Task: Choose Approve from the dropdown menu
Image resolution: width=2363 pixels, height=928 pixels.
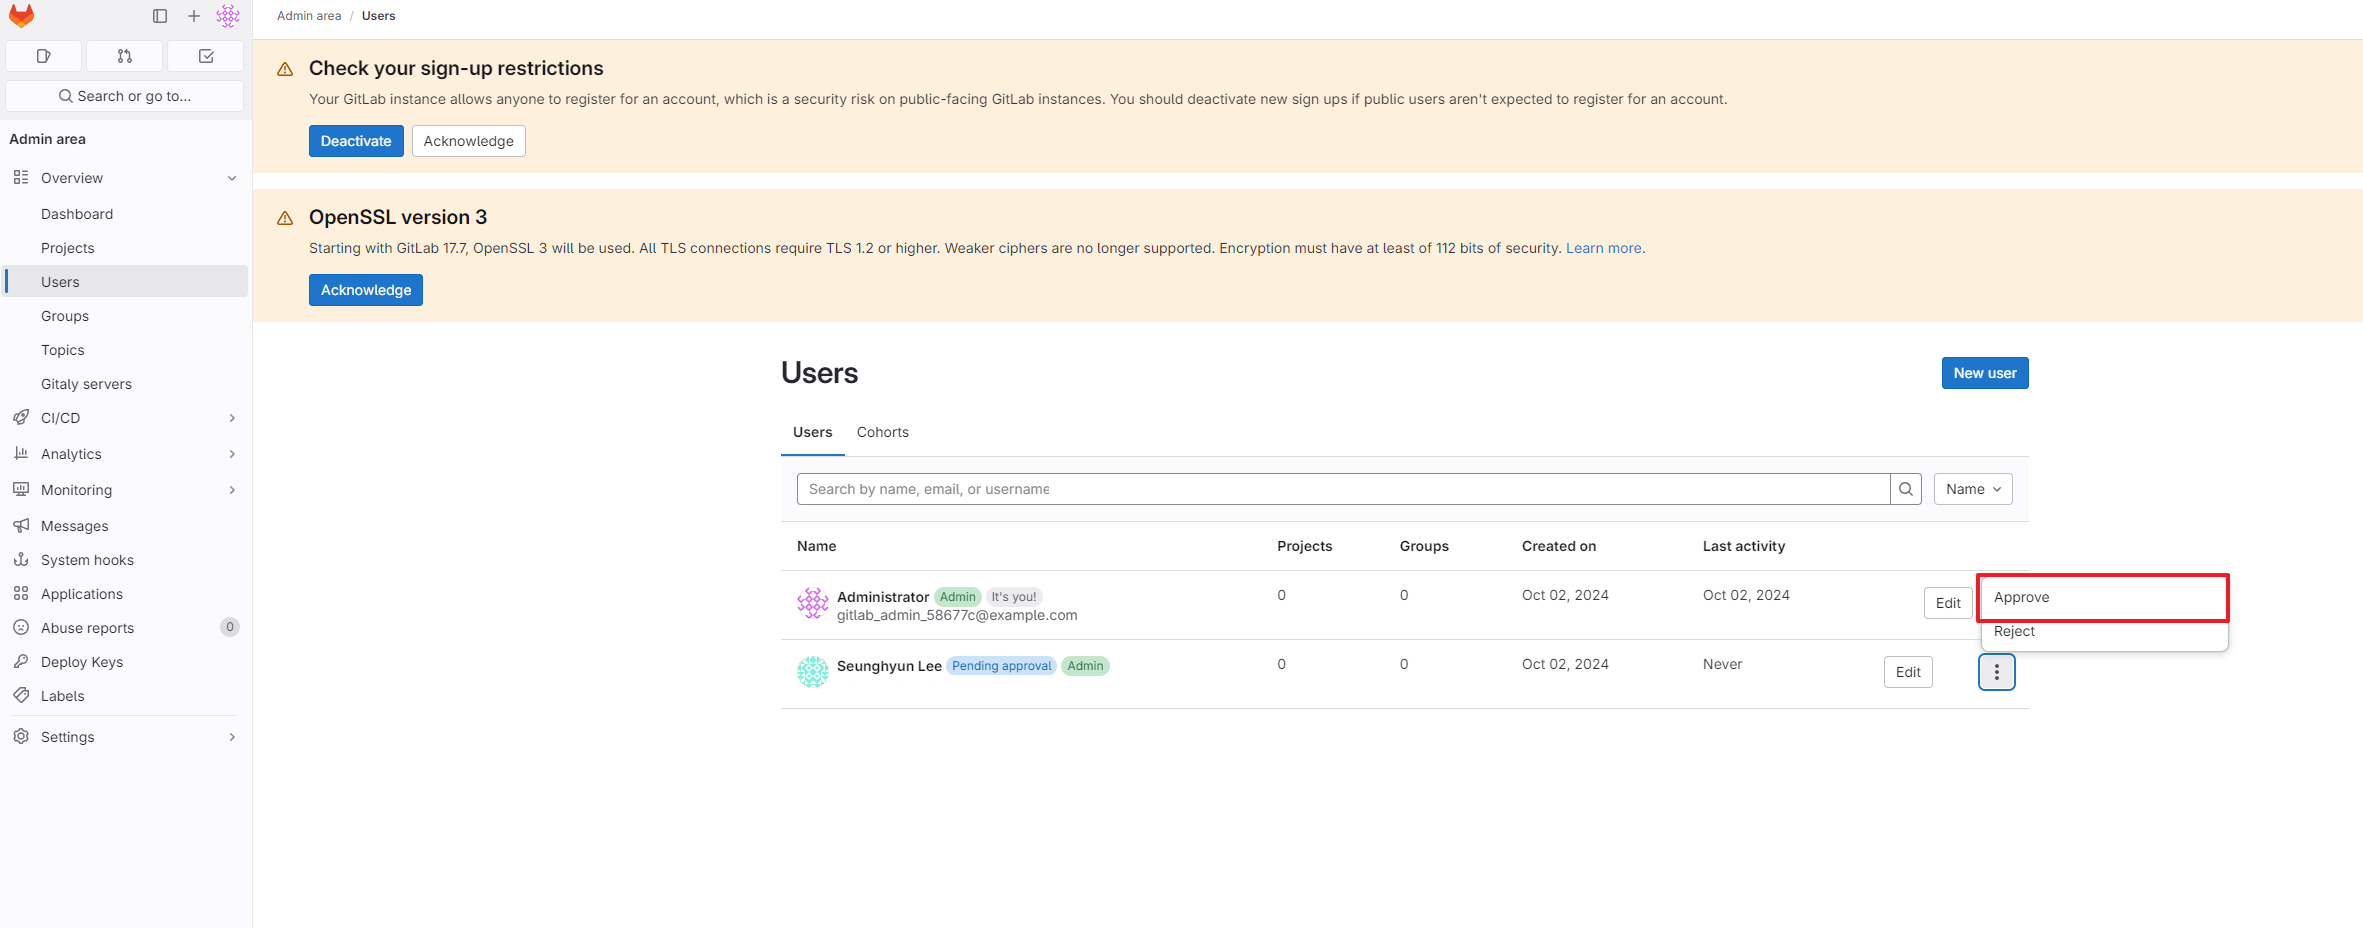Action: [x=2103, y=597]
